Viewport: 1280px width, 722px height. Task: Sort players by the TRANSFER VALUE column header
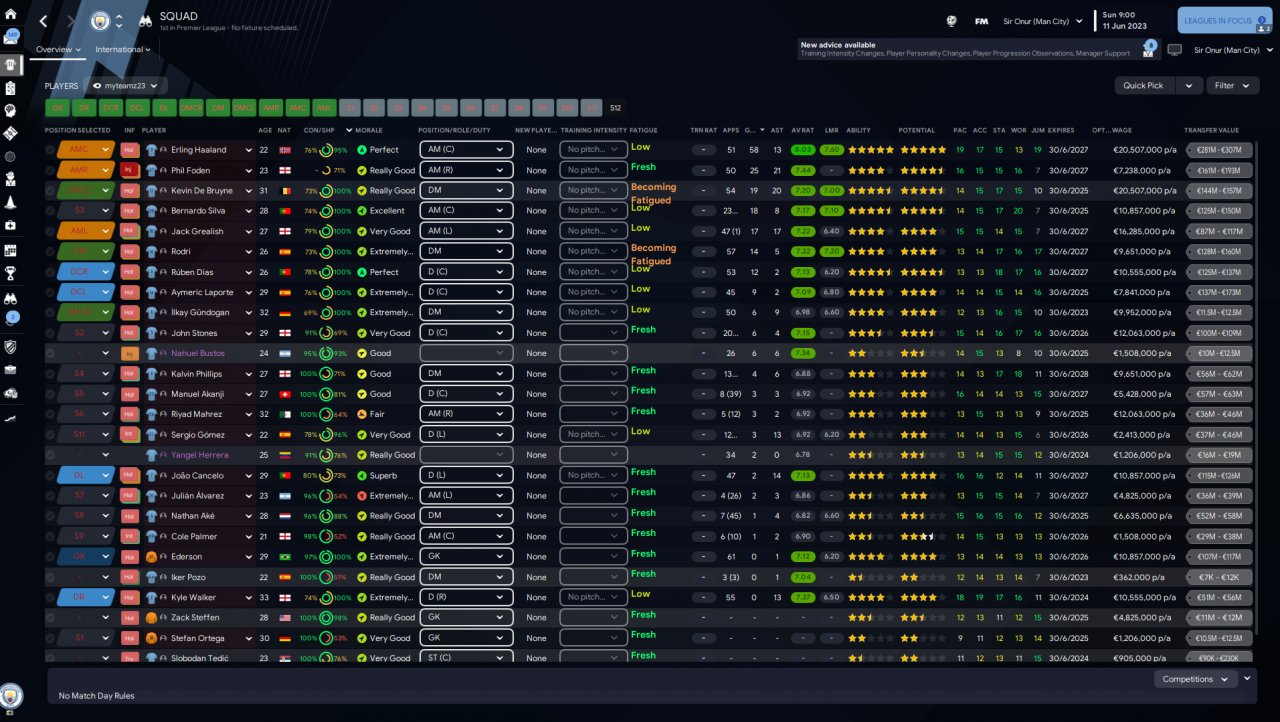(x=1211, y=130)
